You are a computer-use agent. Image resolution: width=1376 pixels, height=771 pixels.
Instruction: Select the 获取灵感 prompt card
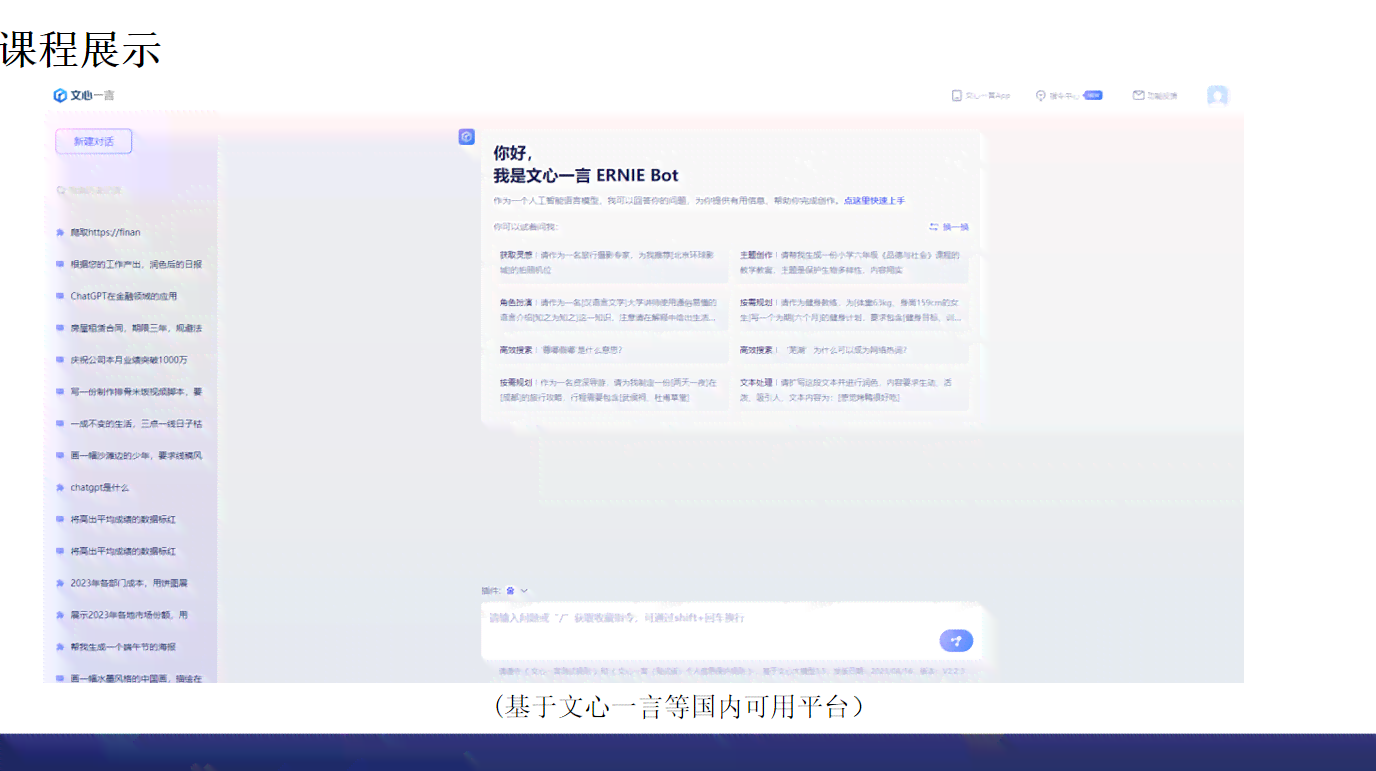611,263
